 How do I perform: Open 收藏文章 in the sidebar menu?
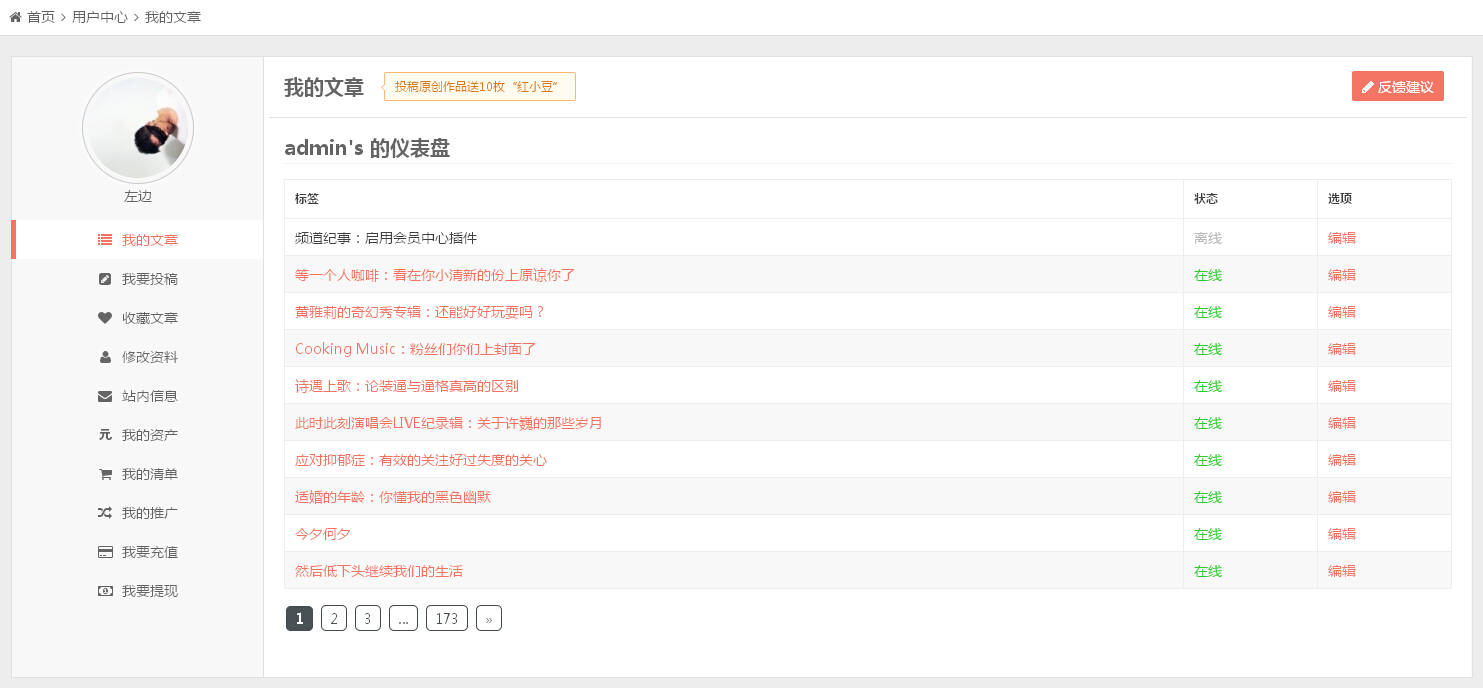pos(137,318)
